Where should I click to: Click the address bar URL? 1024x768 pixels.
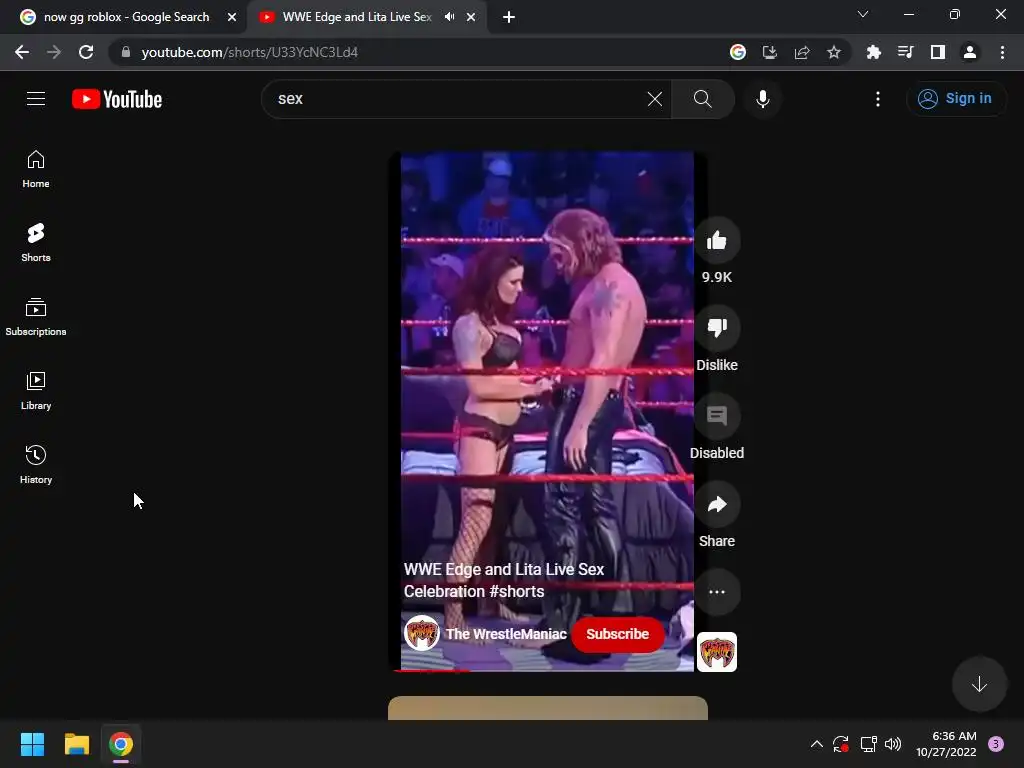click(249, 52)
